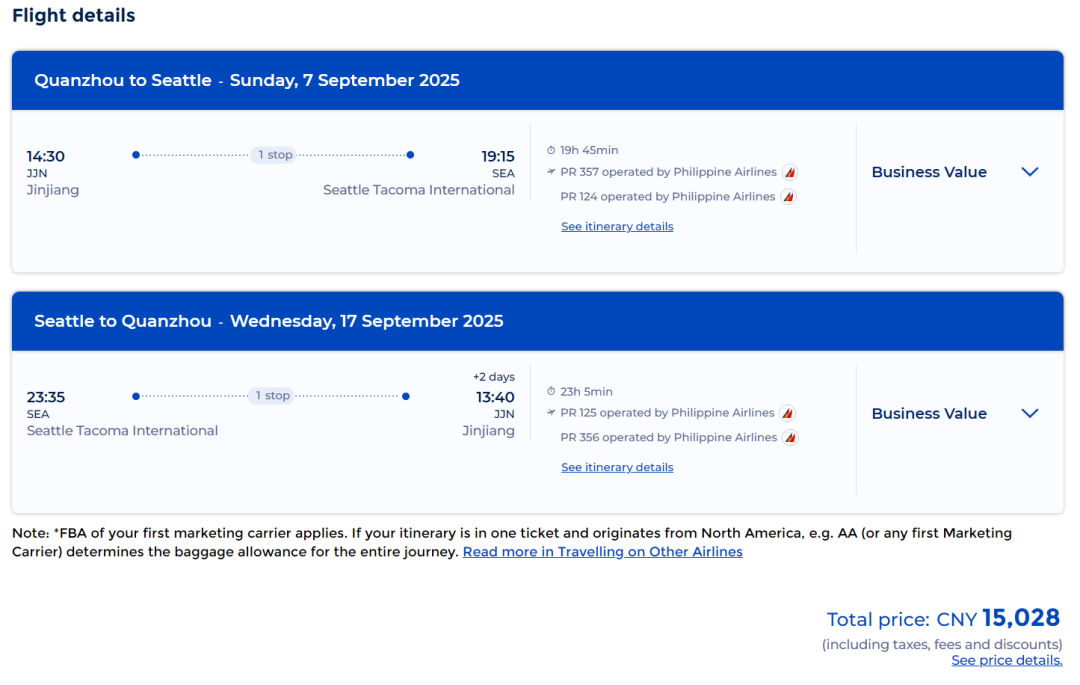Click the Philippine Airlines logo beside PR 125

click(788, 413)
